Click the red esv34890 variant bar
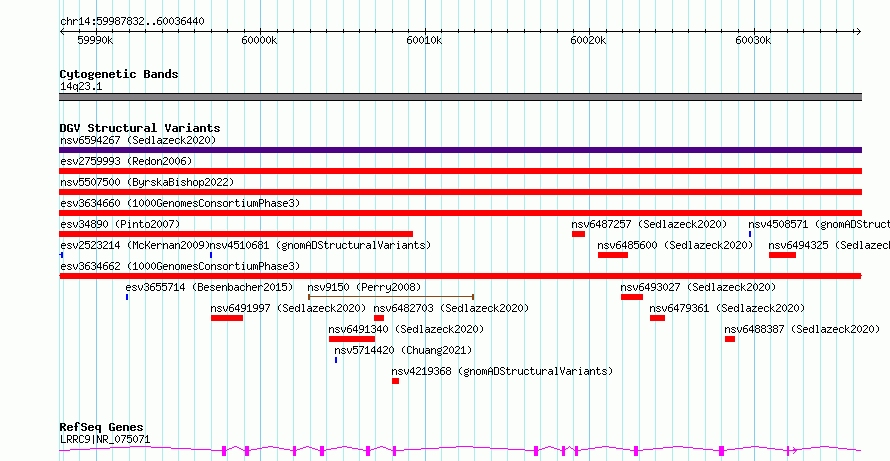Viewport: 890px width, 461px height. click(236, 234)
